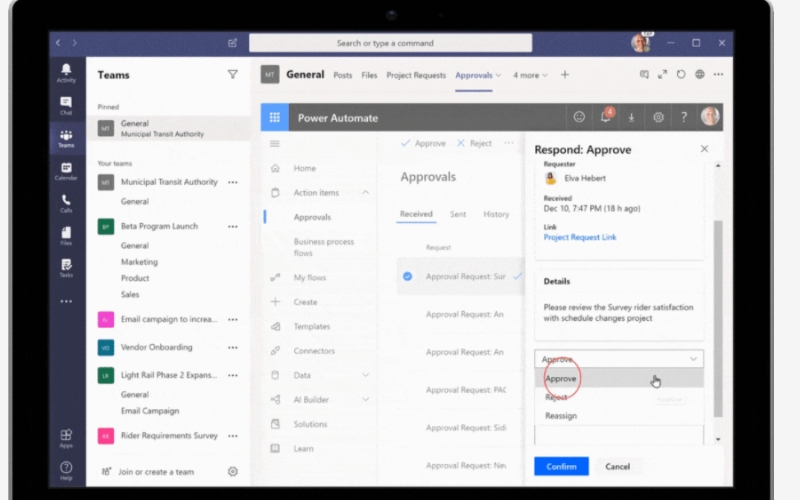Open Apps in the left rail

[x=66, y=438]
